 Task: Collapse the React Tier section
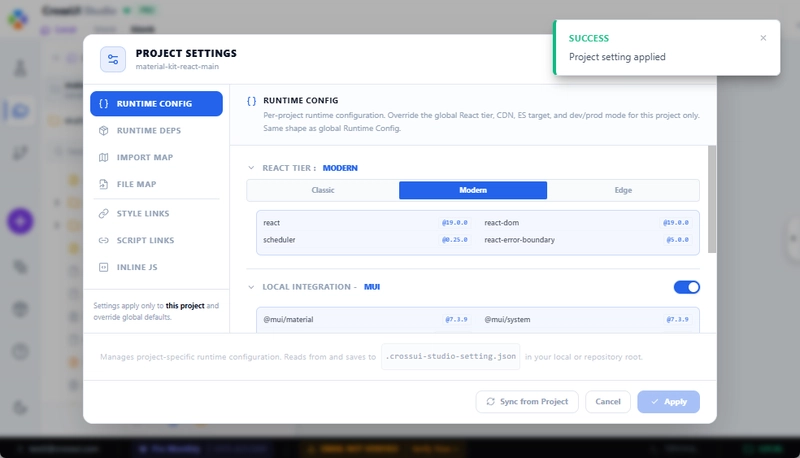pos(251,168)
